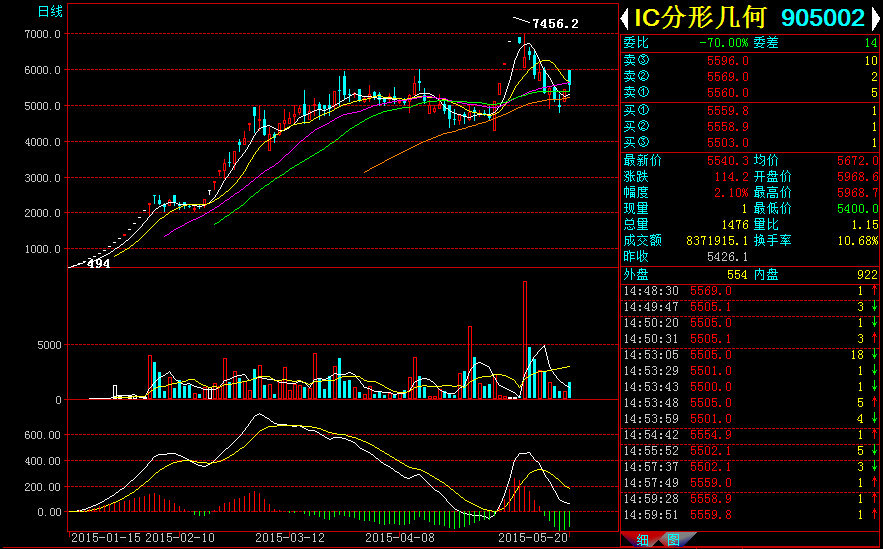883x549 pixels.
Task: Click the 5000 volume axis label
Action: 49,345
